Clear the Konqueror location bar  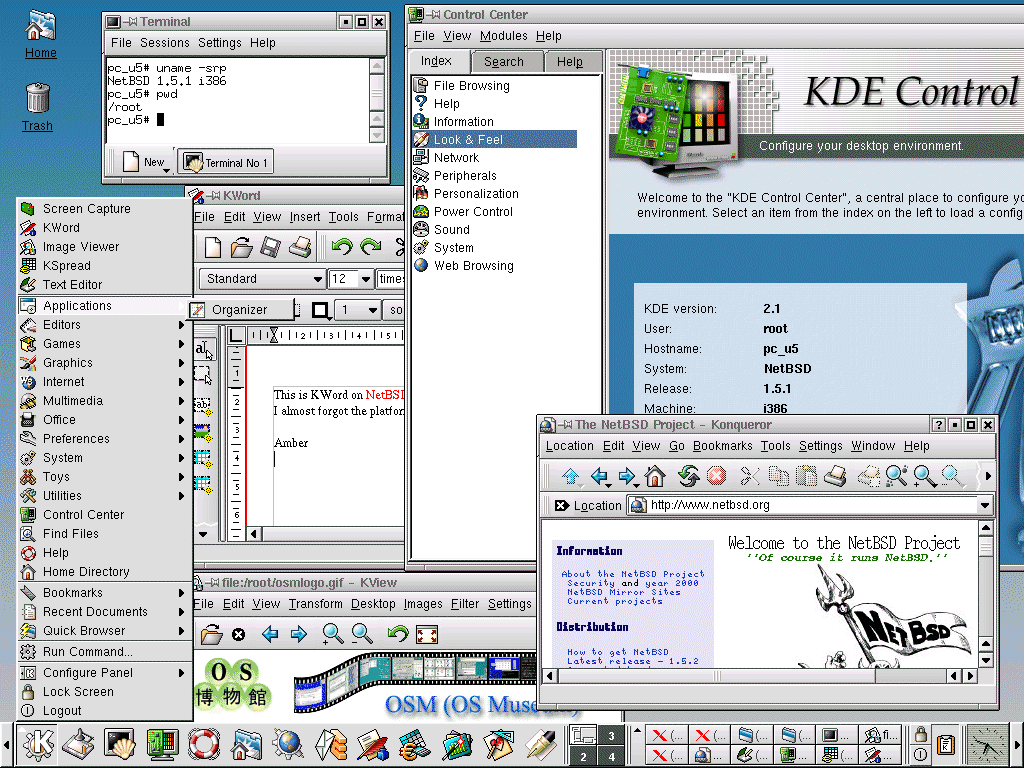click(561, 505)
